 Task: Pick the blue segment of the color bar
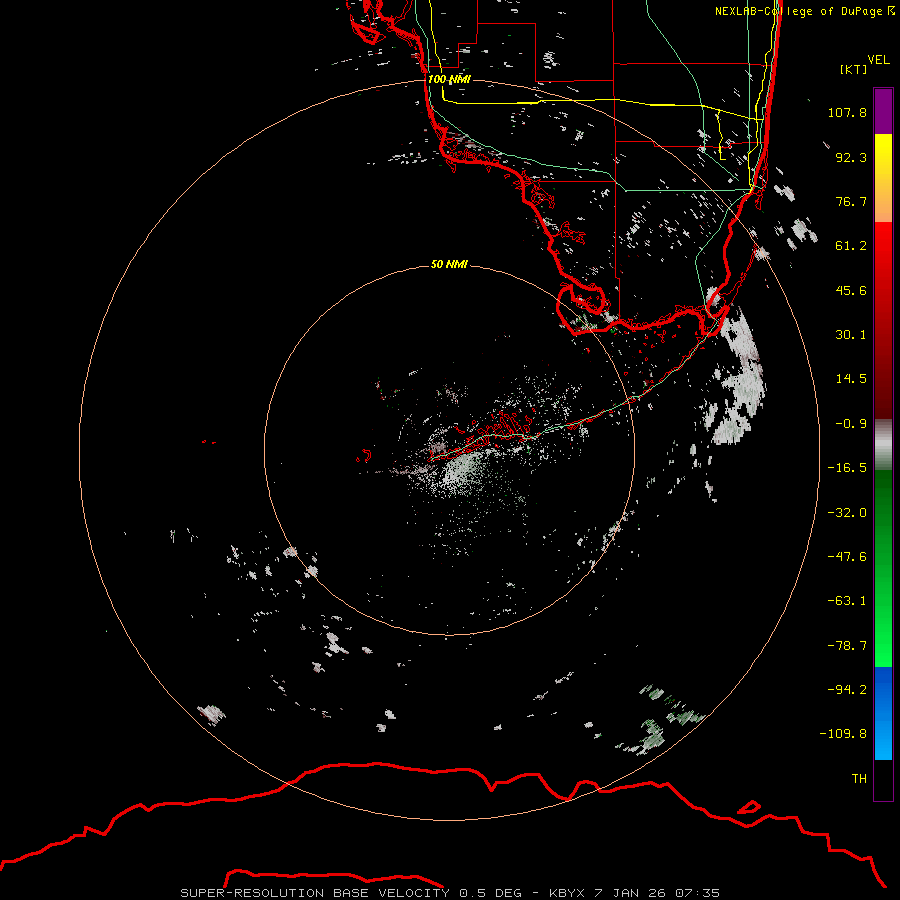click(883, 713)
